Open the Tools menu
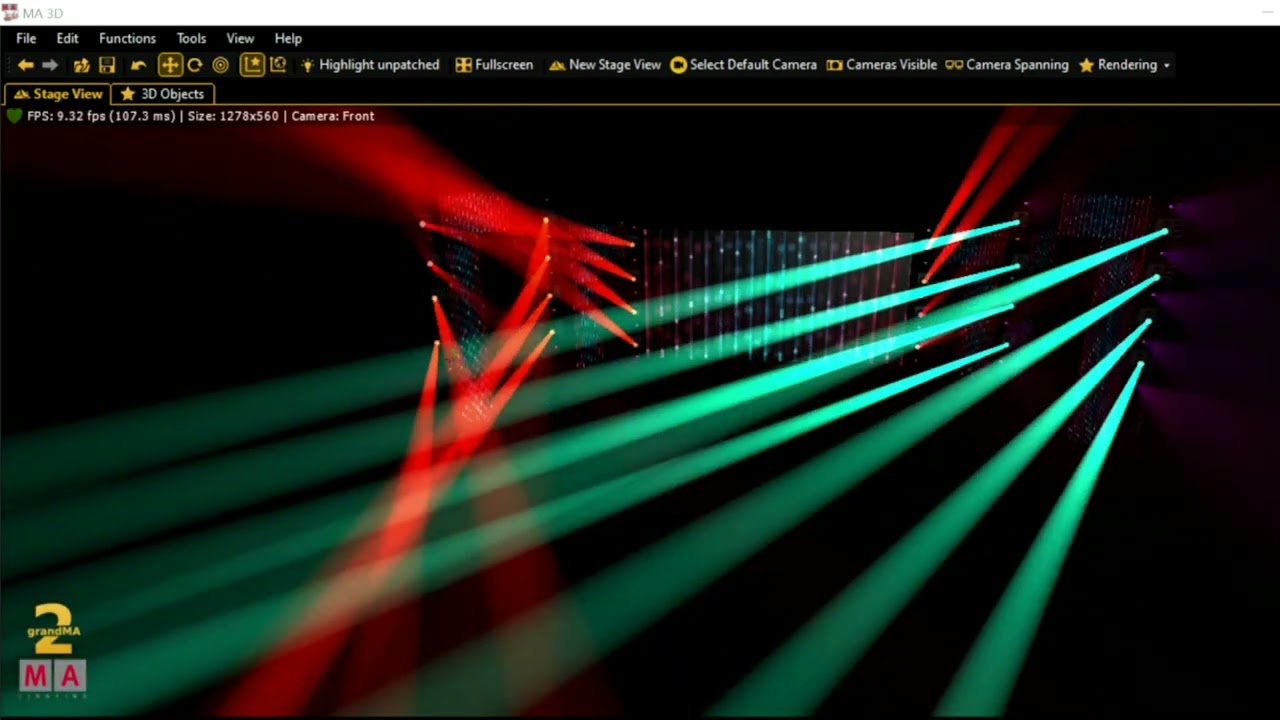 tap(191, 38)
